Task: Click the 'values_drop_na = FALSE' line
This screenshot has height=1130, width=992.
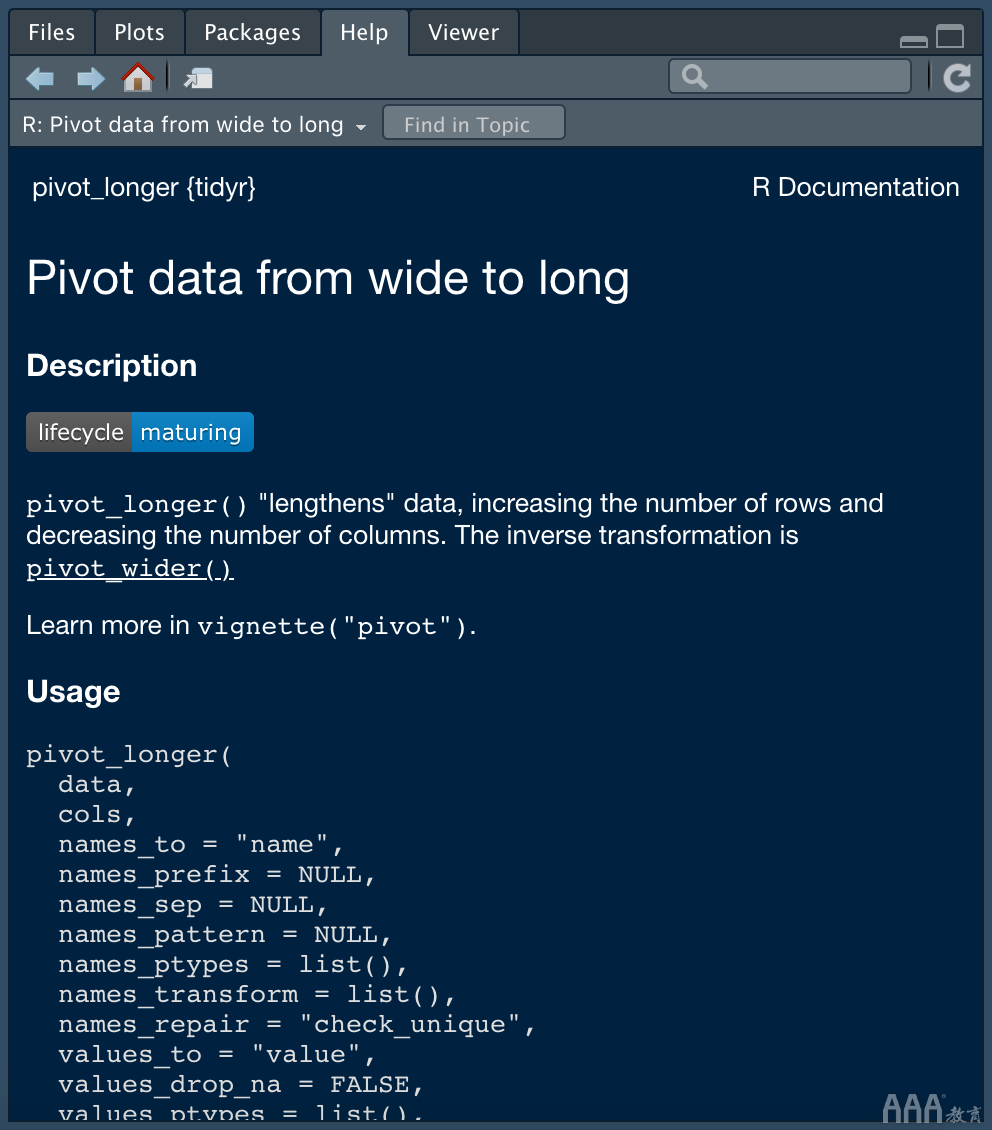Action: [240, 1085]
